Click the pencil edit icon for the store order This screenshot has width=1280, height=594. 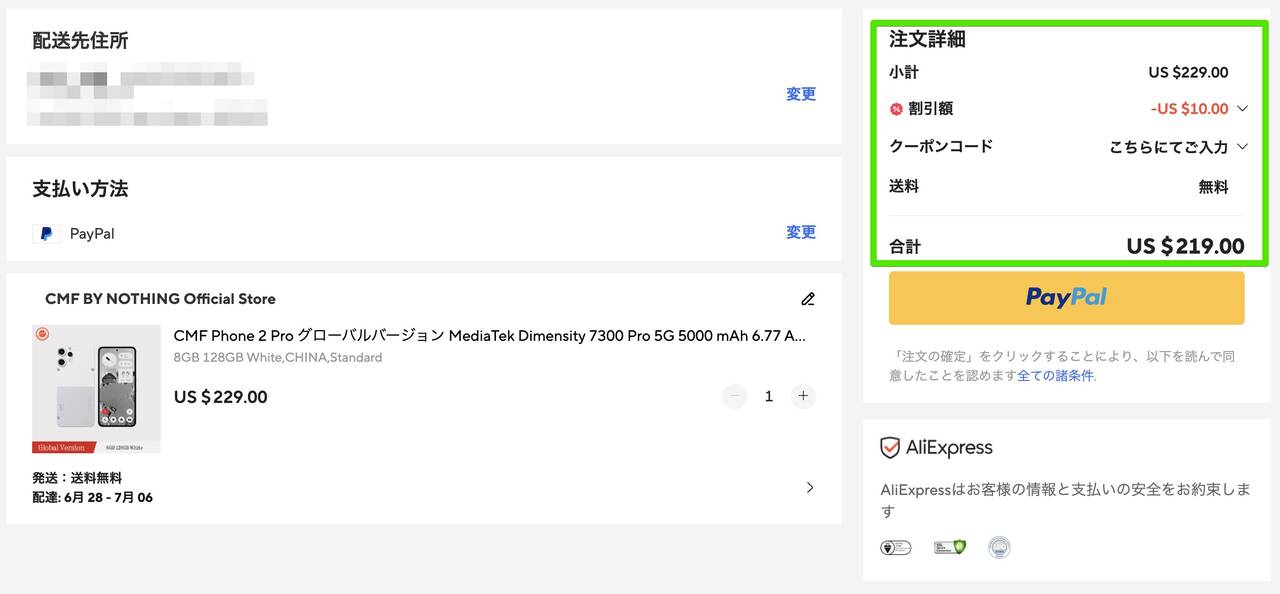(x=808, y=299)
